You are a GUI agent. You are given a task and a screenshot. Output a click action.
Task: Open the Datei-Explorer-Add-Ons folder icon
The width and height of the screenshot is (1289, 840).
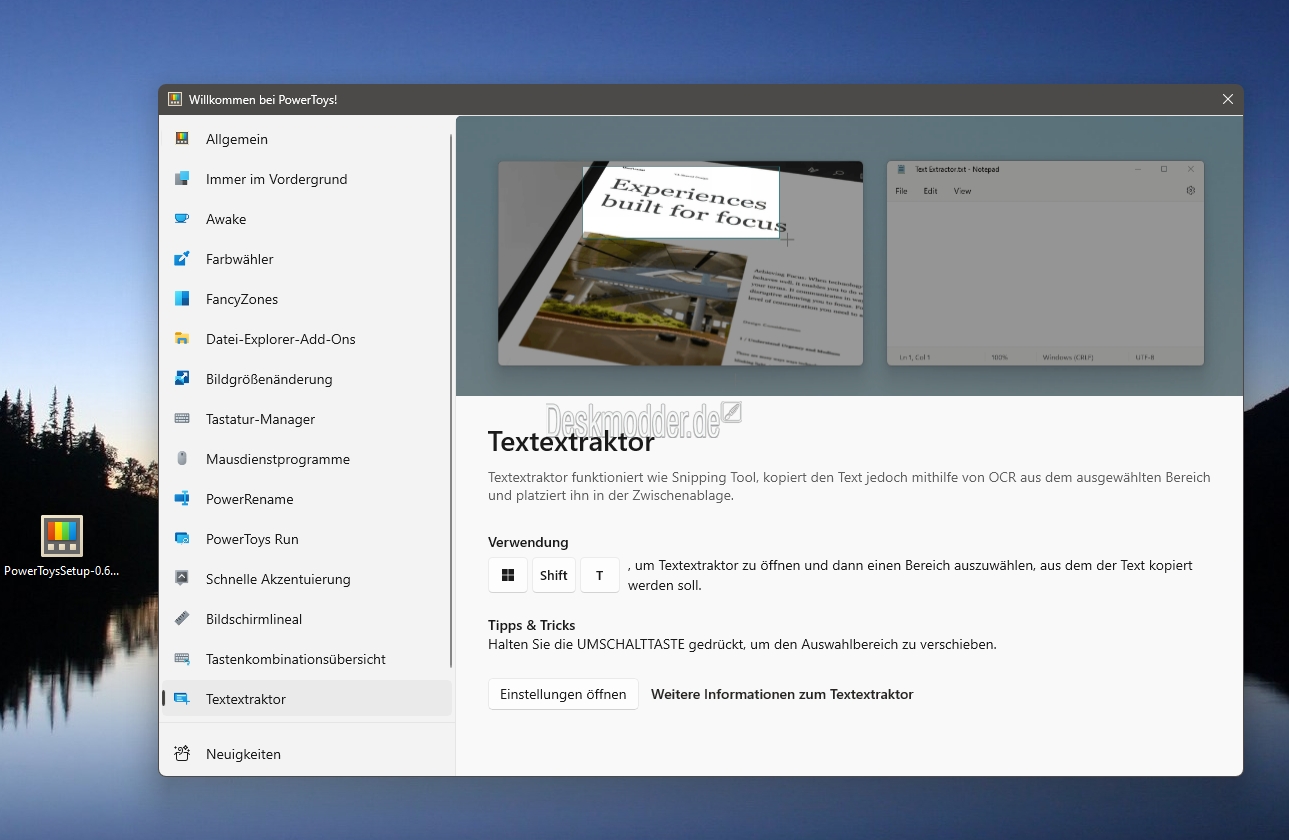(182, 339)
